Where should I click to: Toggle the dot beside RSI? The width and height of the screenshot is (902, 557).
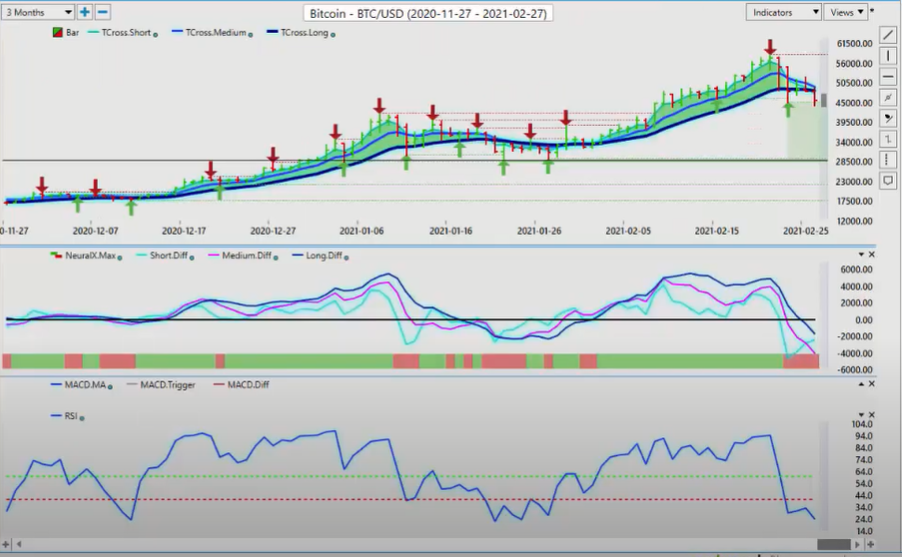click(82, 418)
